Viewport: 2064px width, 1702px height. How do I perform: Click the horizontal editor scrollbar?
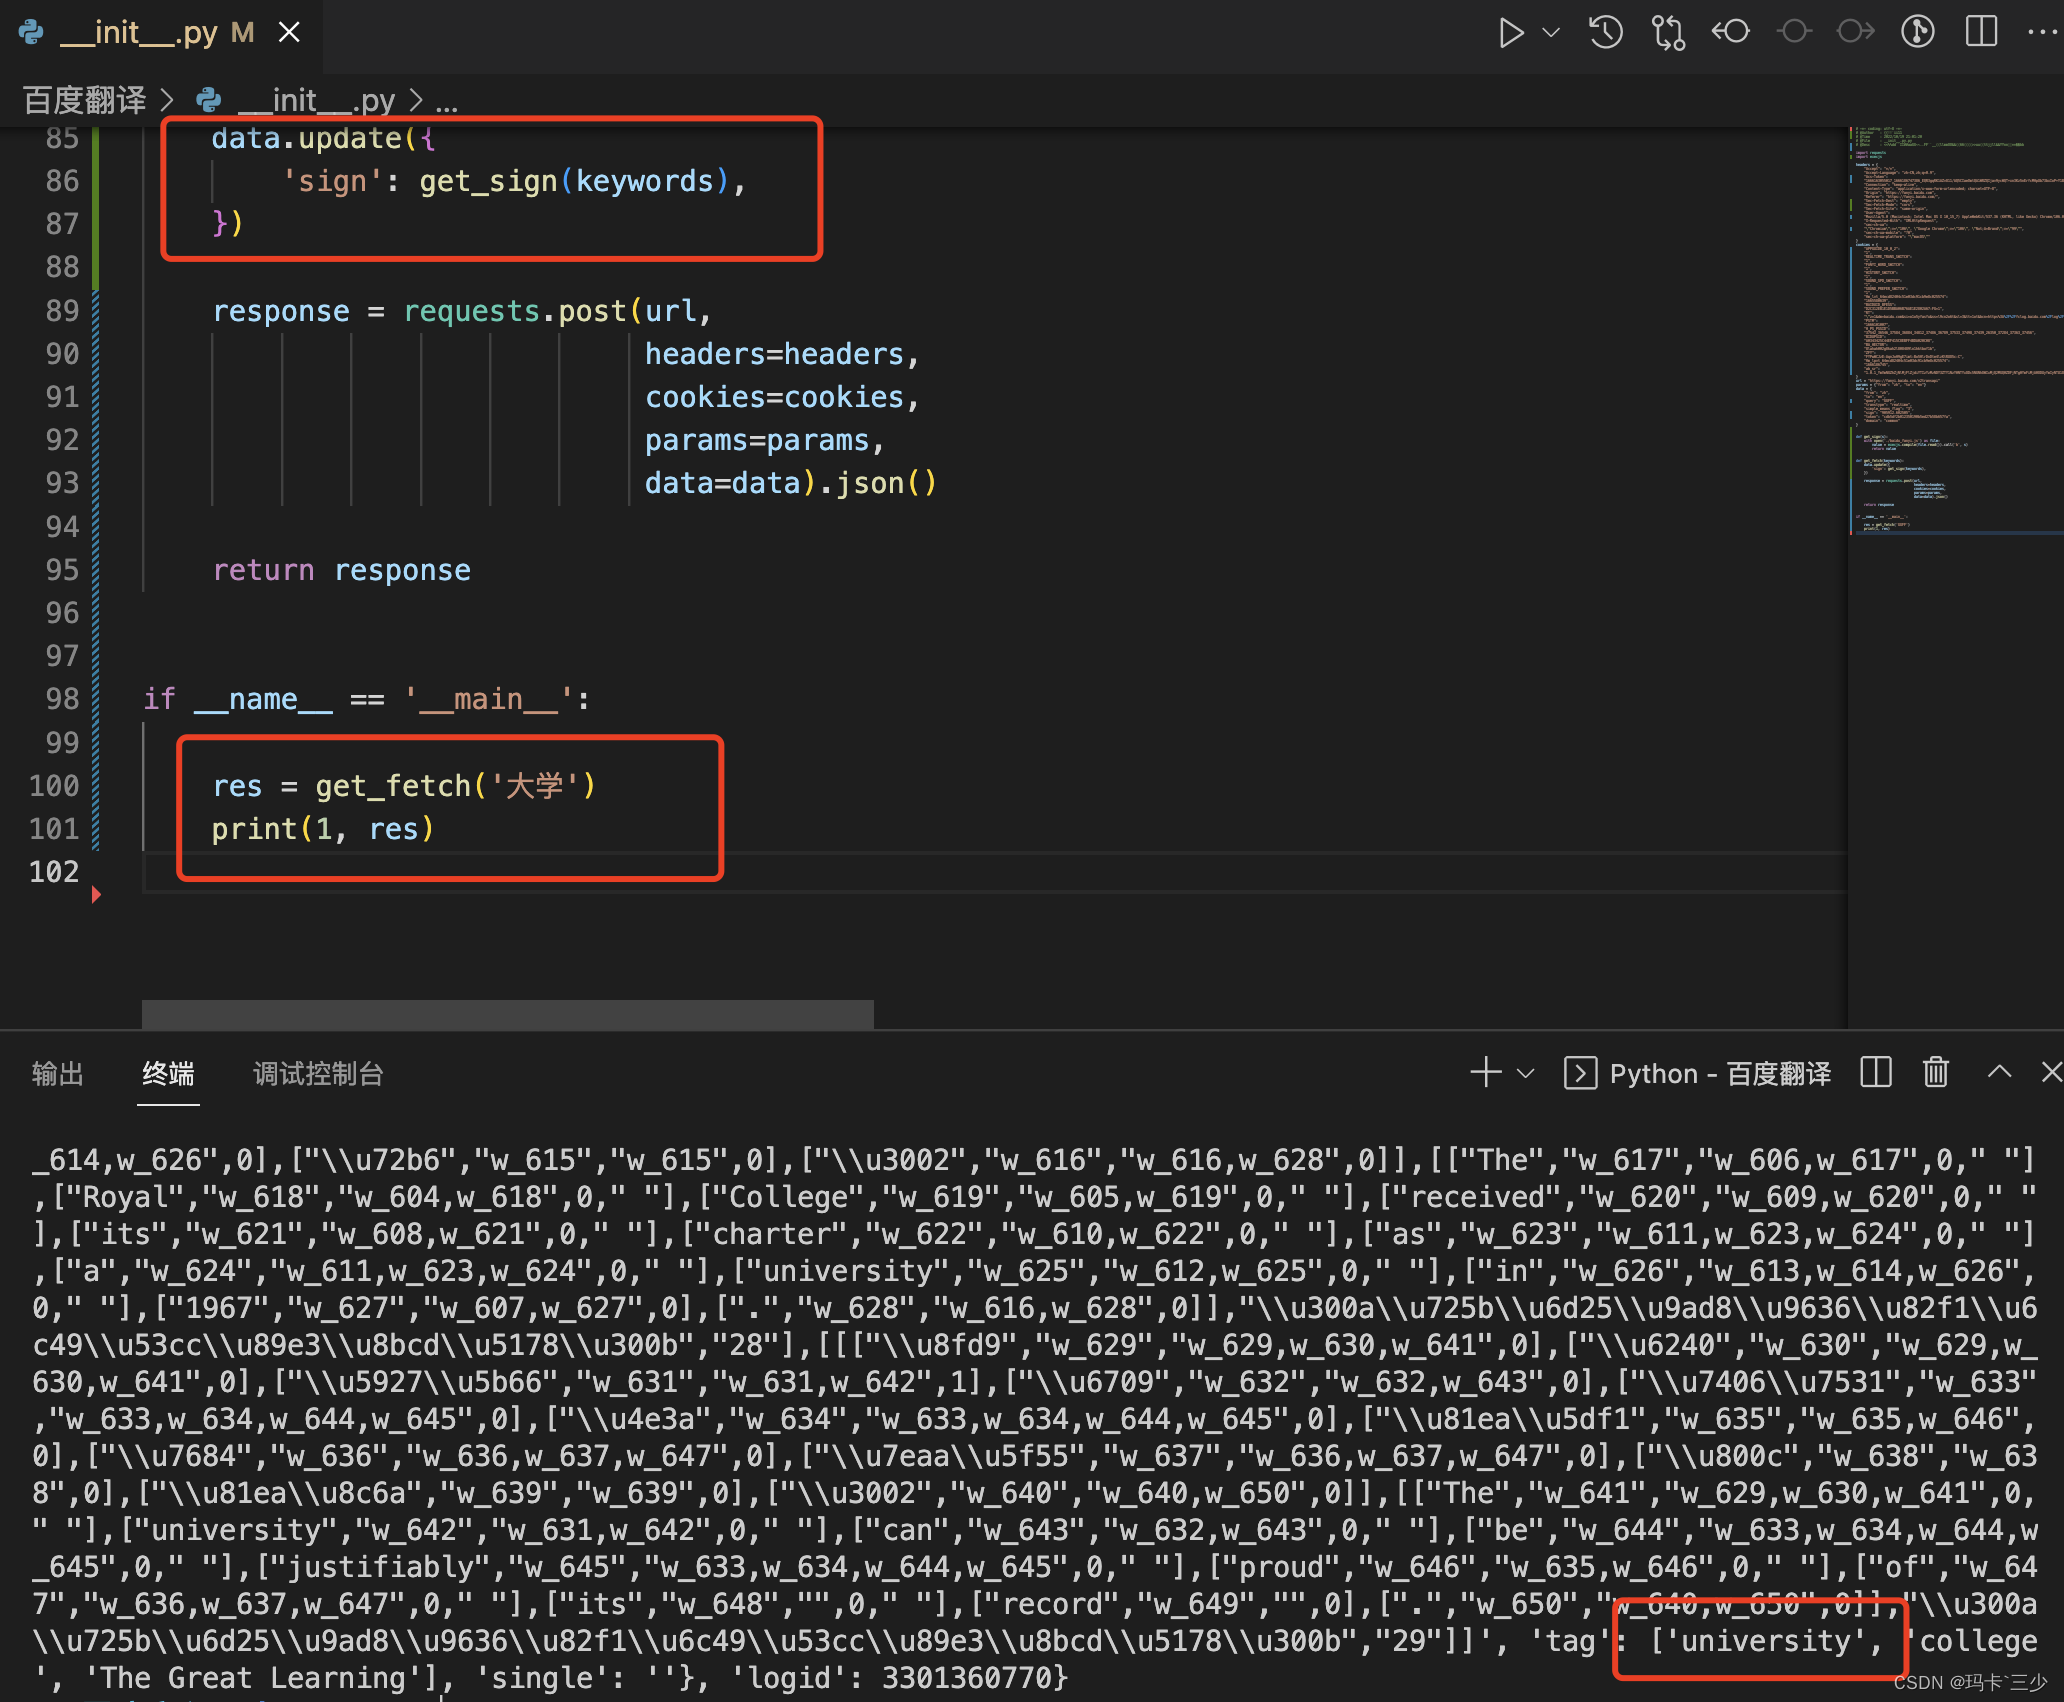click(508, 1014)
